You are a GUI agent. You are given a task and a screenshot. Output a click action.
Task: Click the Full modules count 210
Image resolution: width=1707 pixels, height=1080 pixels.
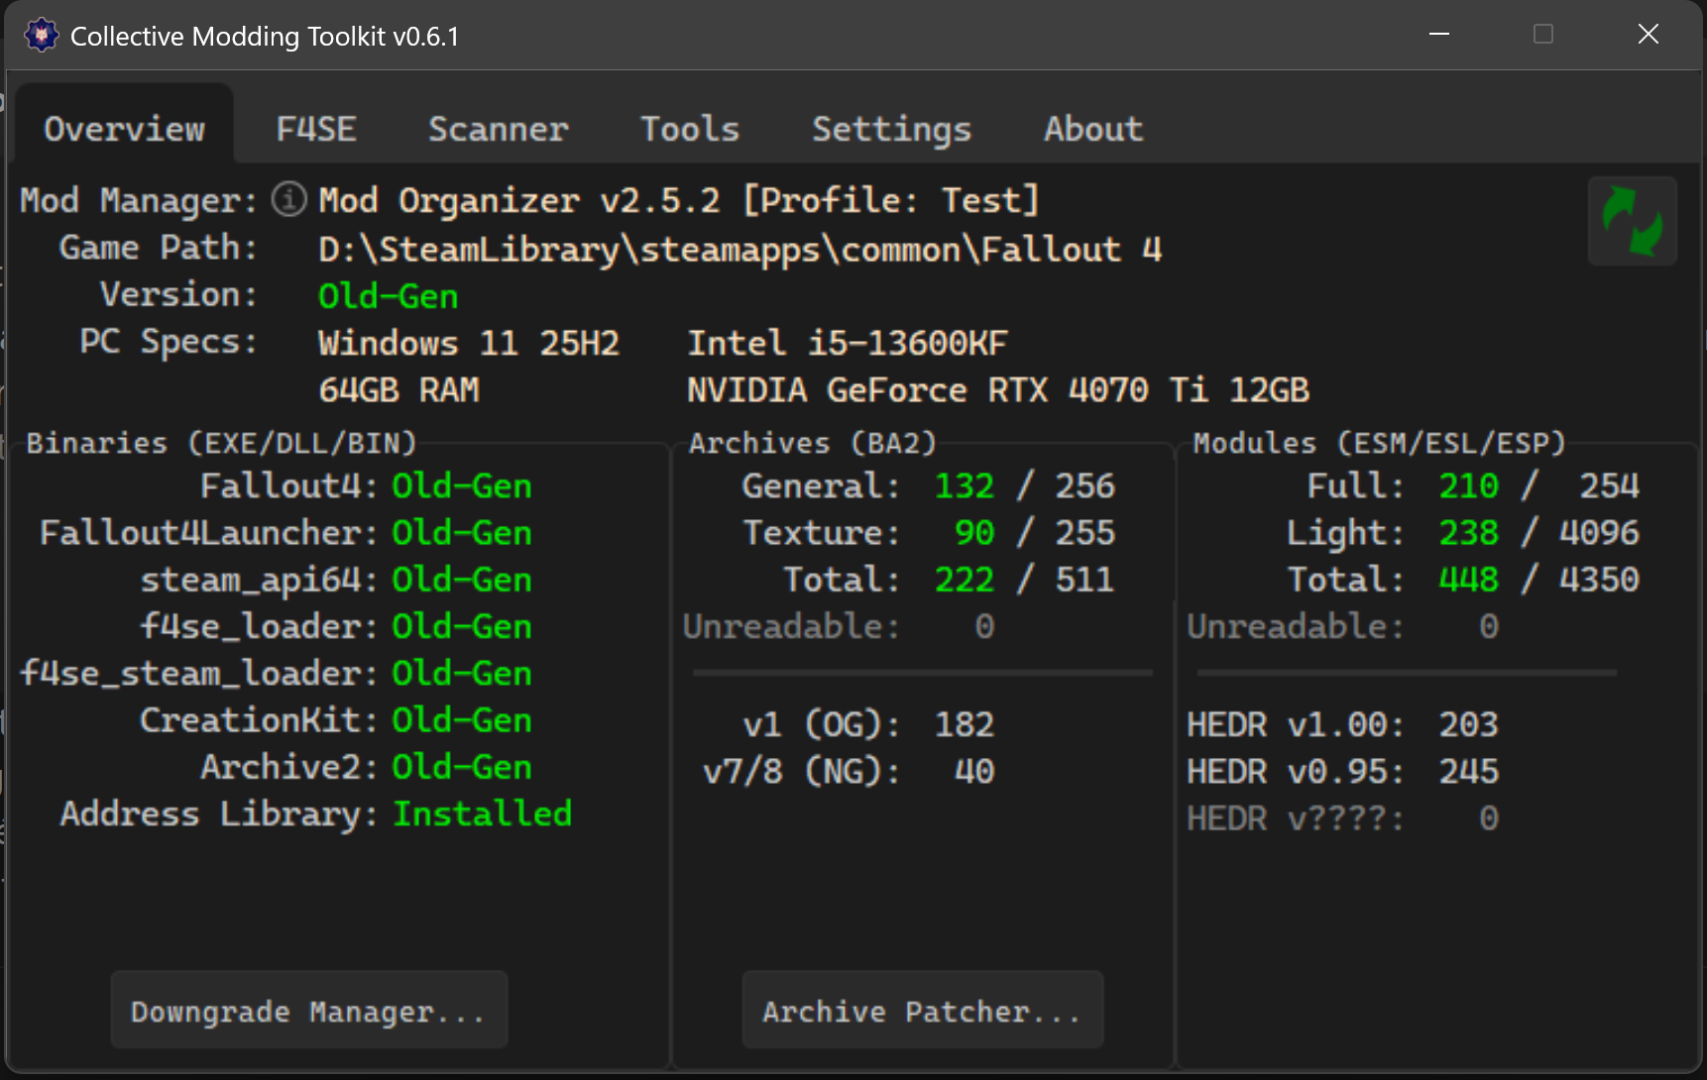pyautogui.click(x=1468, y=486)
